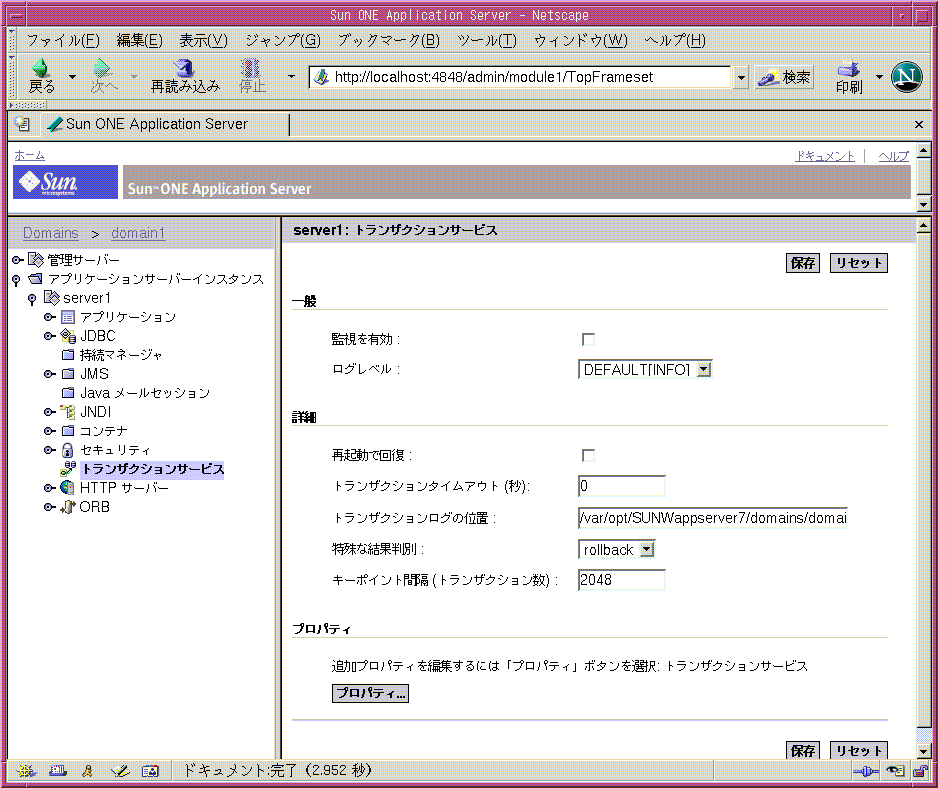This screenshot has height=788, width=938.
Task: Expand the JMS tree node
Action: click(49, 374)
